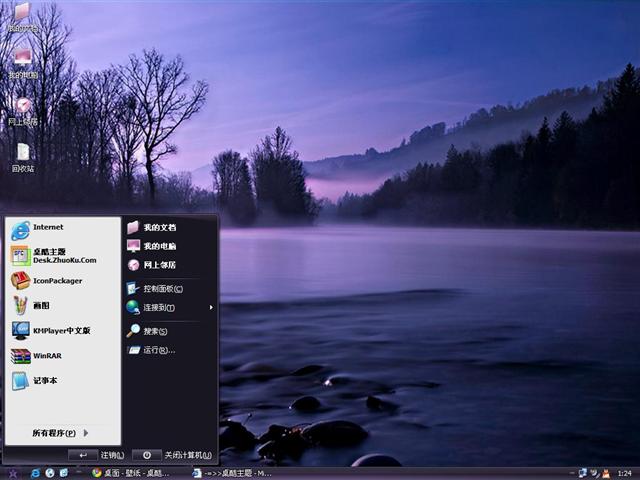The width and height of the screenshot is (640, 480).
Task: Switch to the 桌酷主题 - M... taskbar window
Action: coord(233,473)
